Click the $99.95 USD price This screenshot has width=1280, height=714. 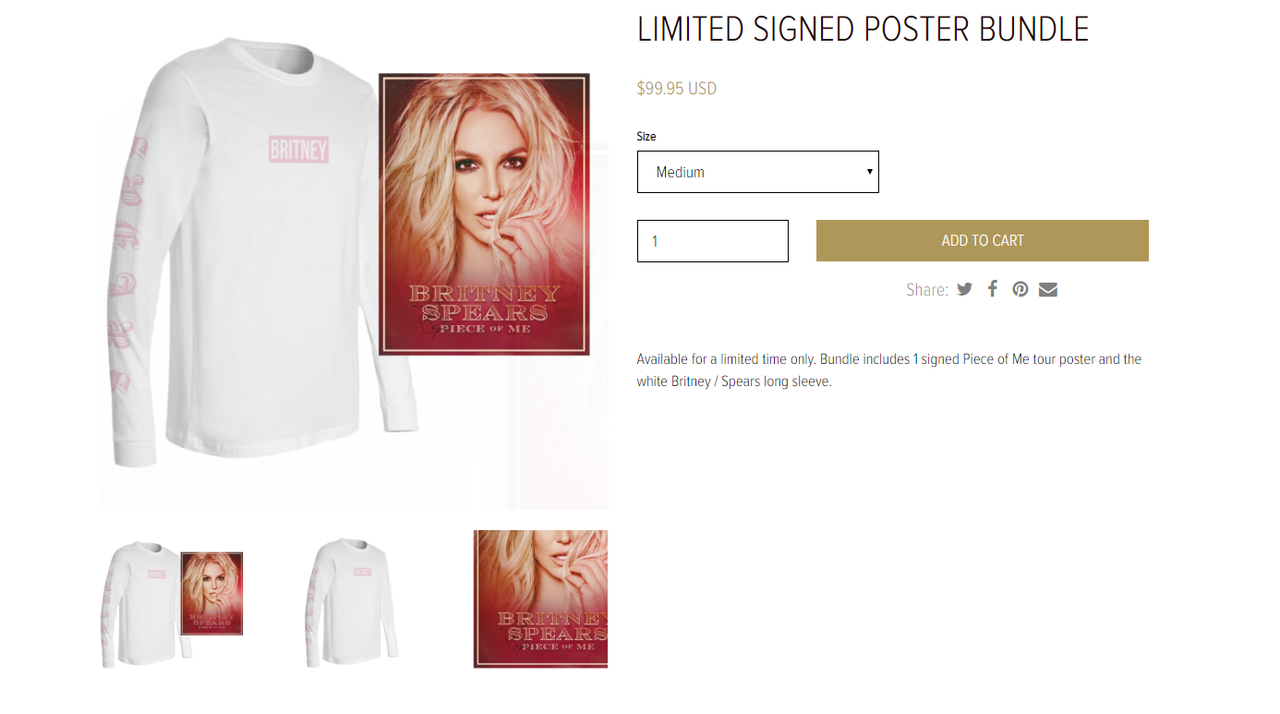point(677,88)
